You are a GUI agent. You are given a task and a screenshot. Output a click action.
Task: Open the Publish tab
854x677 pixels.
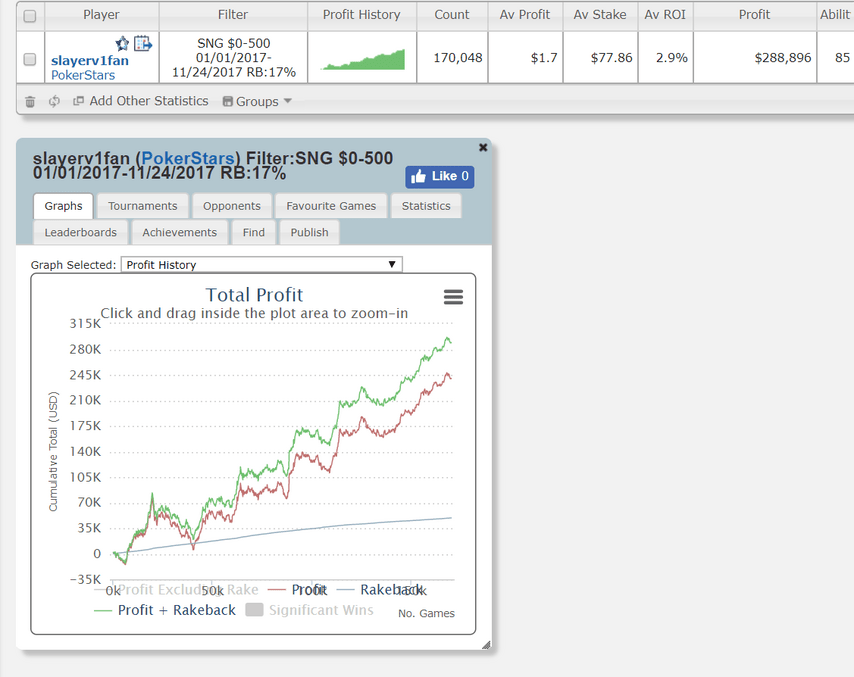(309, 232)
